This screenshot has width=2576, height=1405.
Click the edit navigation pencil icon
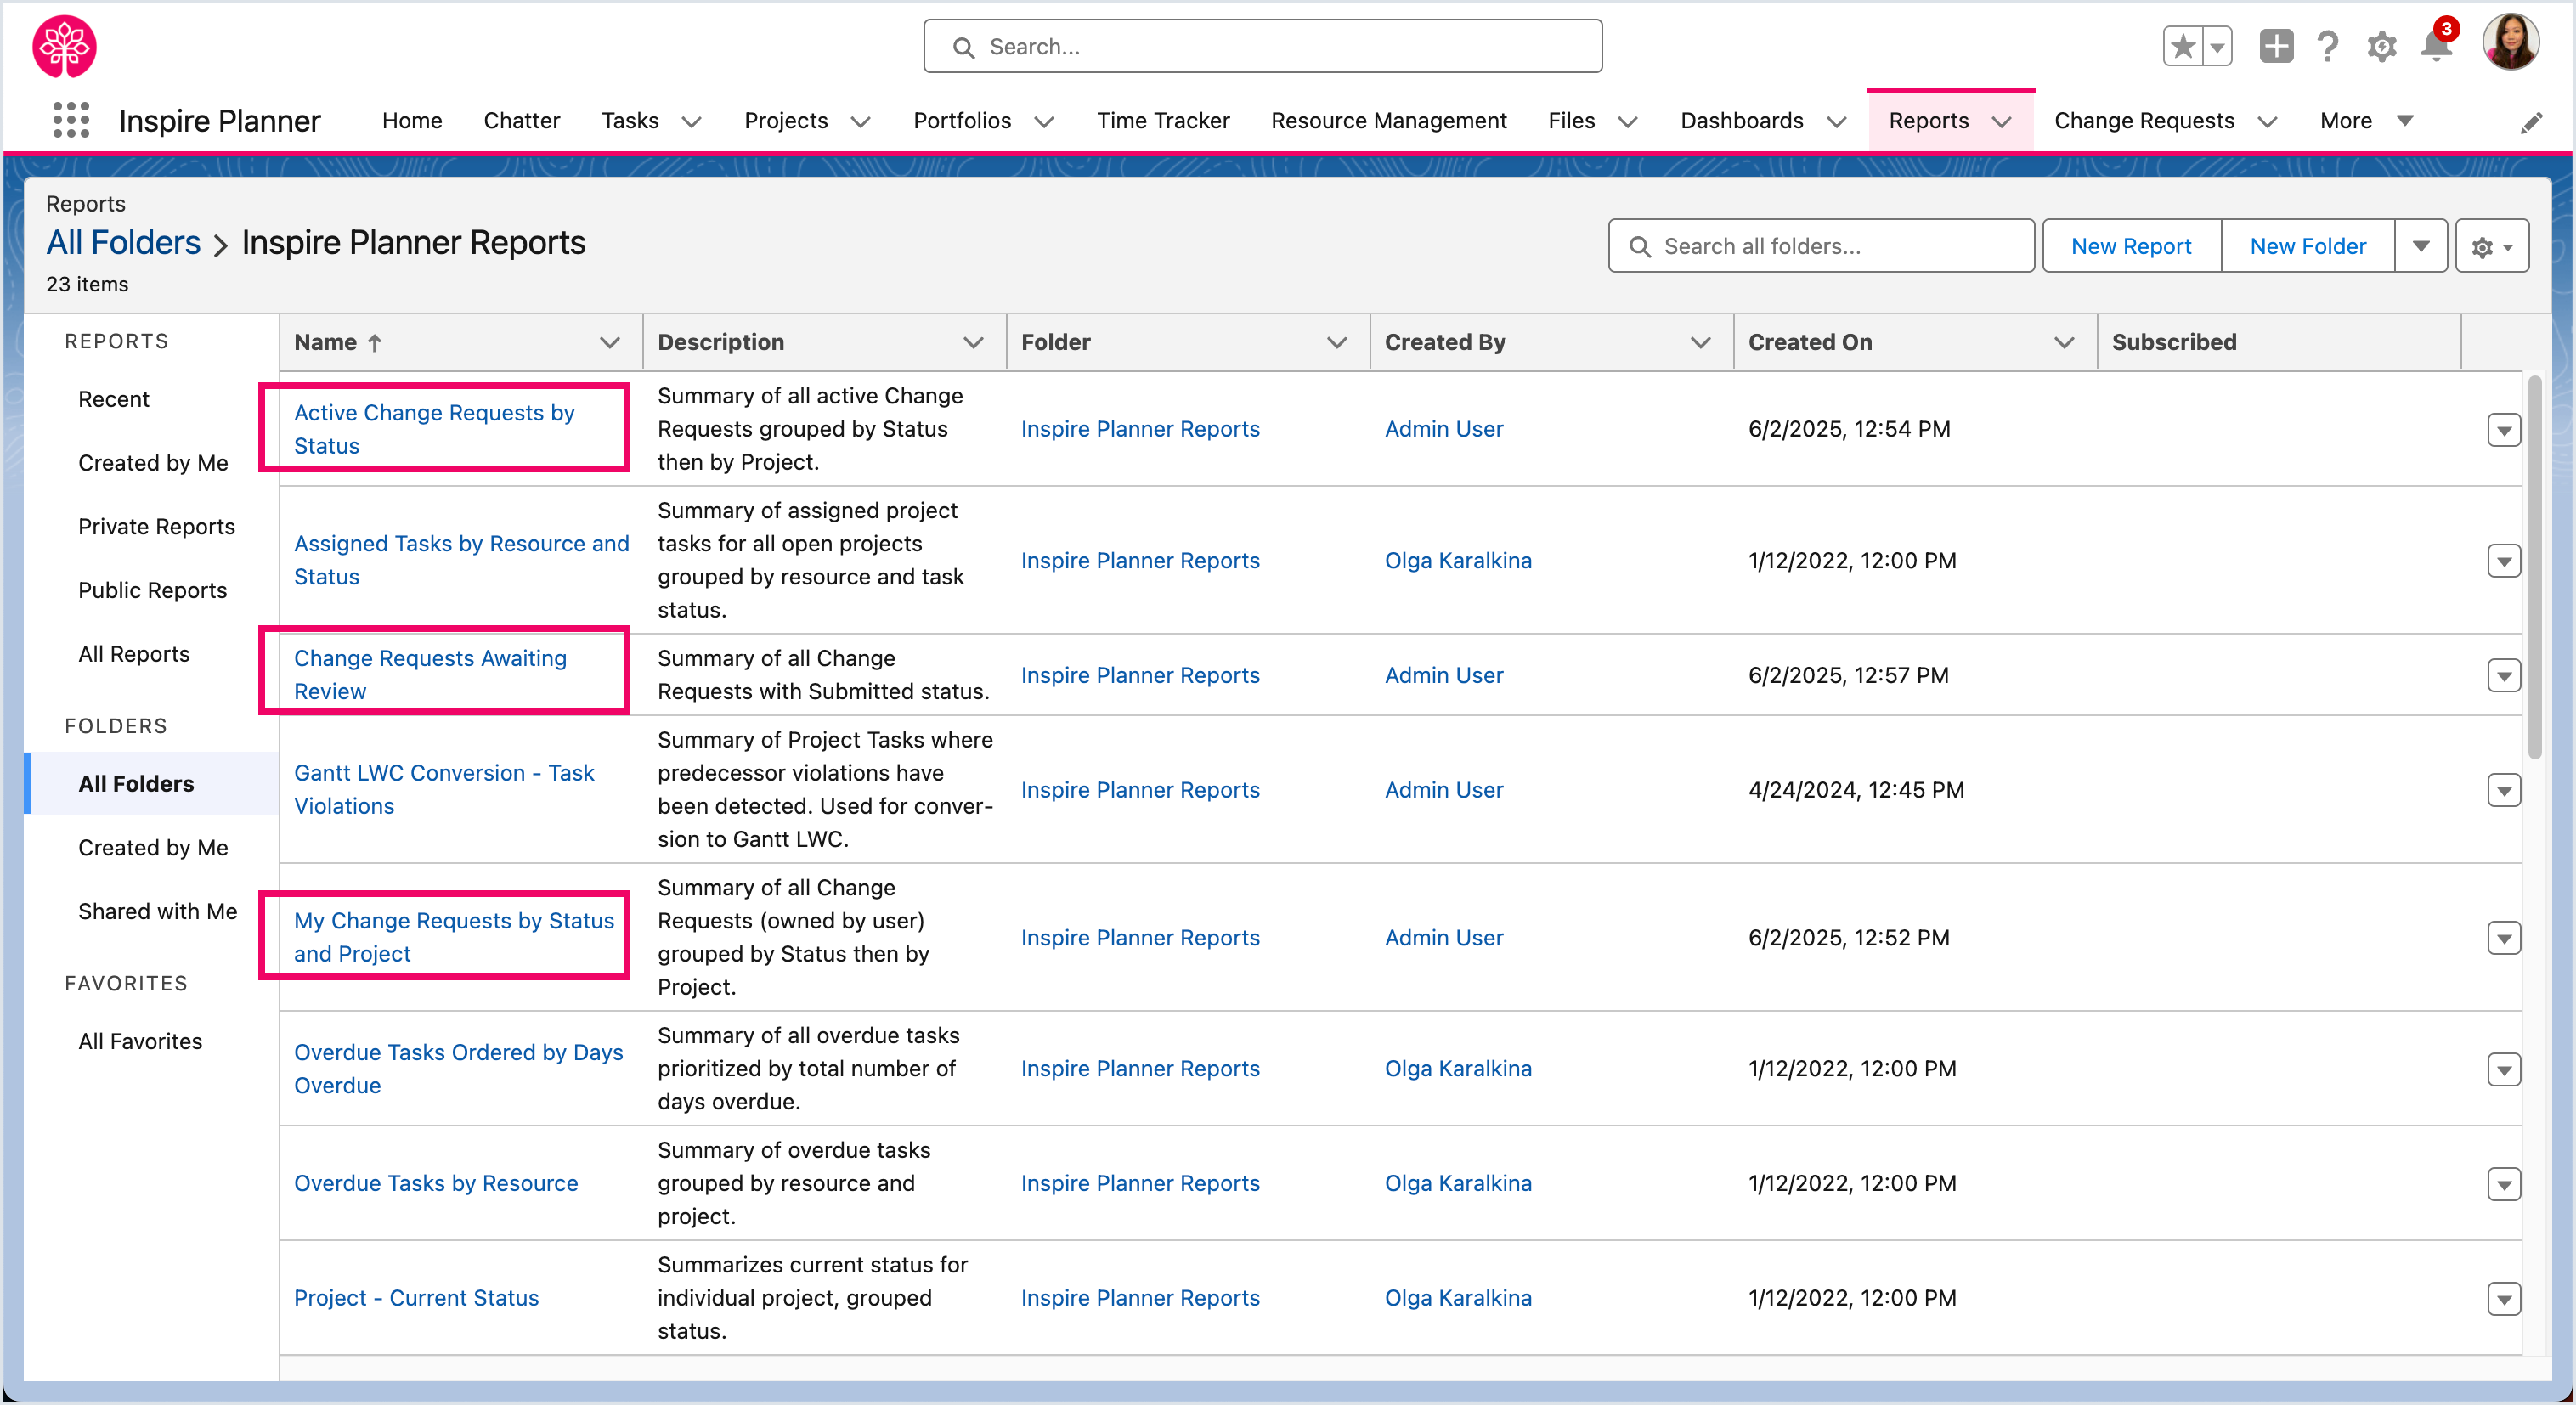(2531, 122)
